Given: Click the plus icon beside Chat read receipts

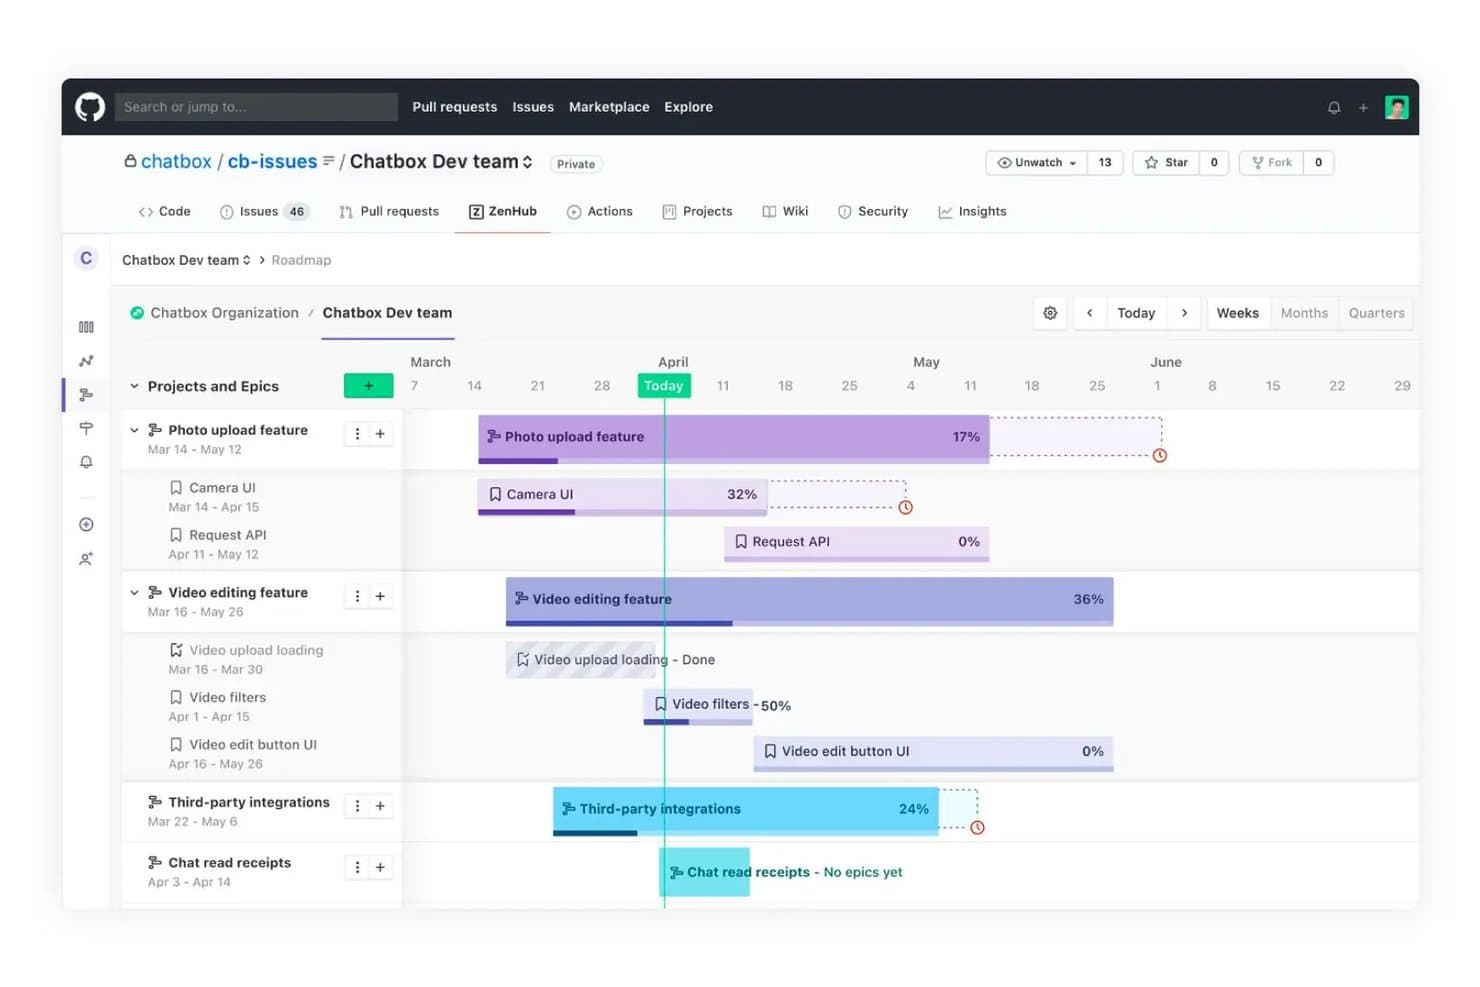Looking at the screenshot, I should click(x=380, y=867).
